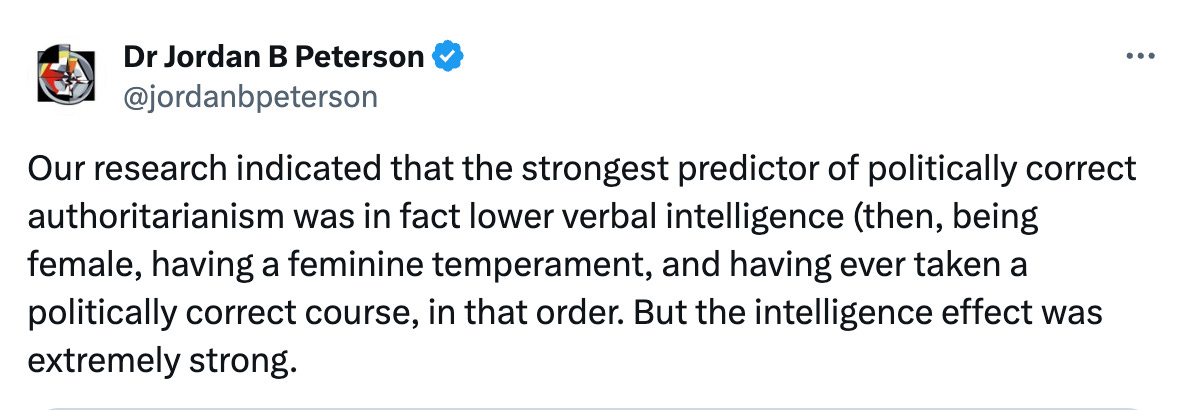Click the embedded card edge below the tweet

(590, 405)
